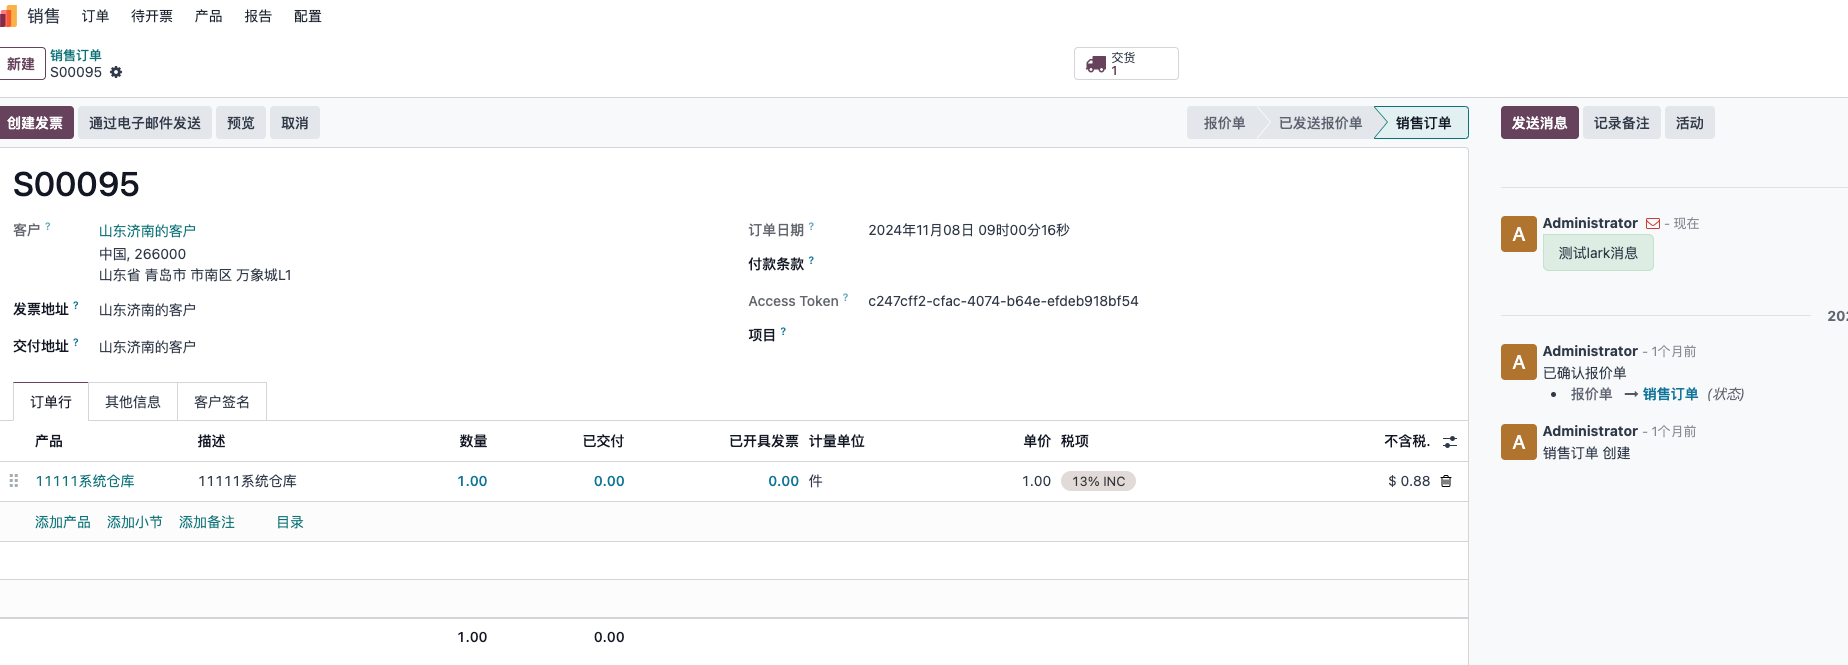The height and width of the screenshot is (665, 1848).
Task: Open the 销售订单 breadcrumb link
Action: pos(76,55)
